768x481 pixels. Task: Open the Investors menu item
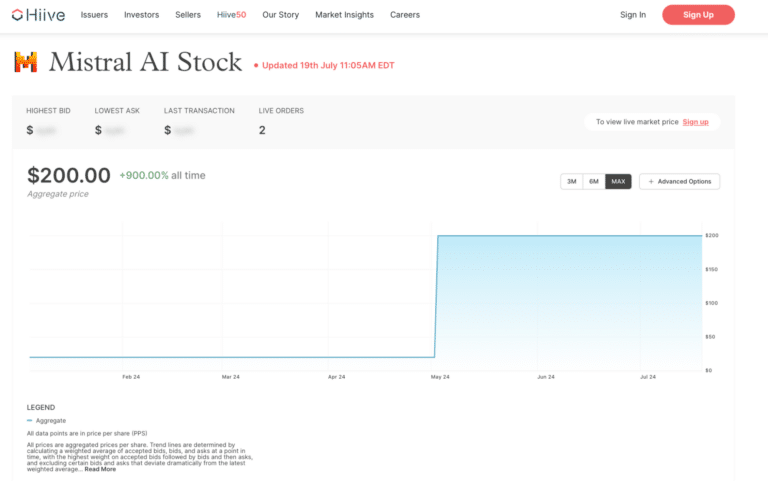(x=141, y=15)
